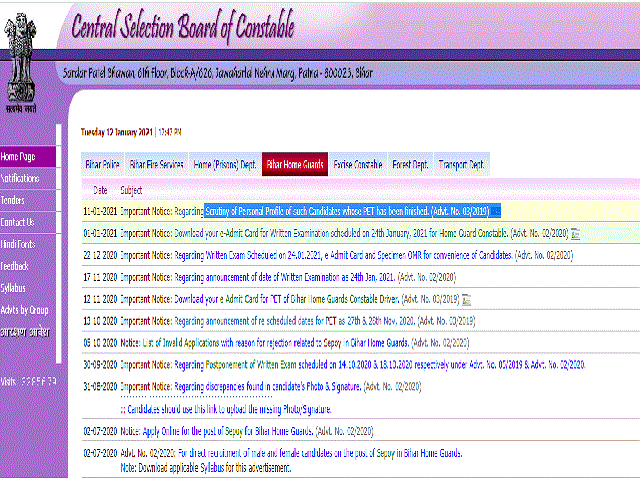Open Advts by Group sidebar link
Screen dimensions: 640x480
[24, 310]
